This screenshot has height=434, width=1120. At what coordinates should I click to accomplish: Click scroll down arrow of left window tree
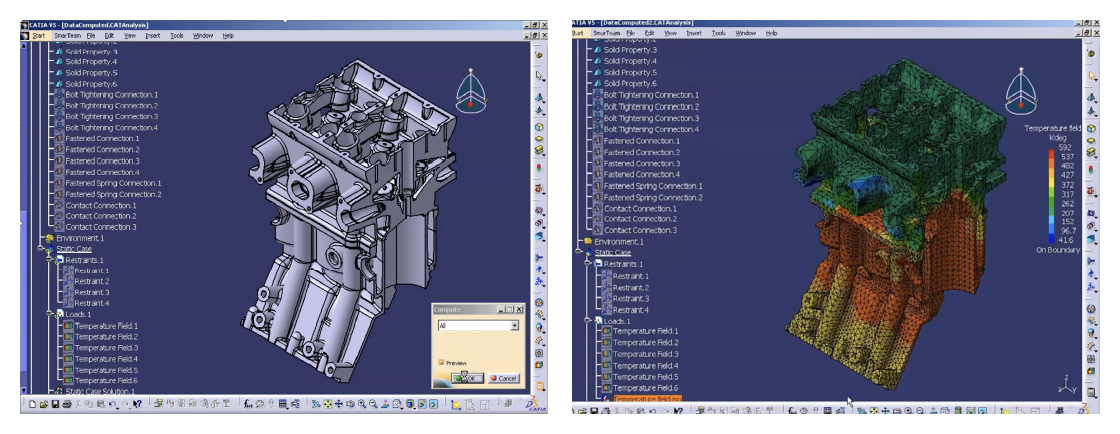24,390
